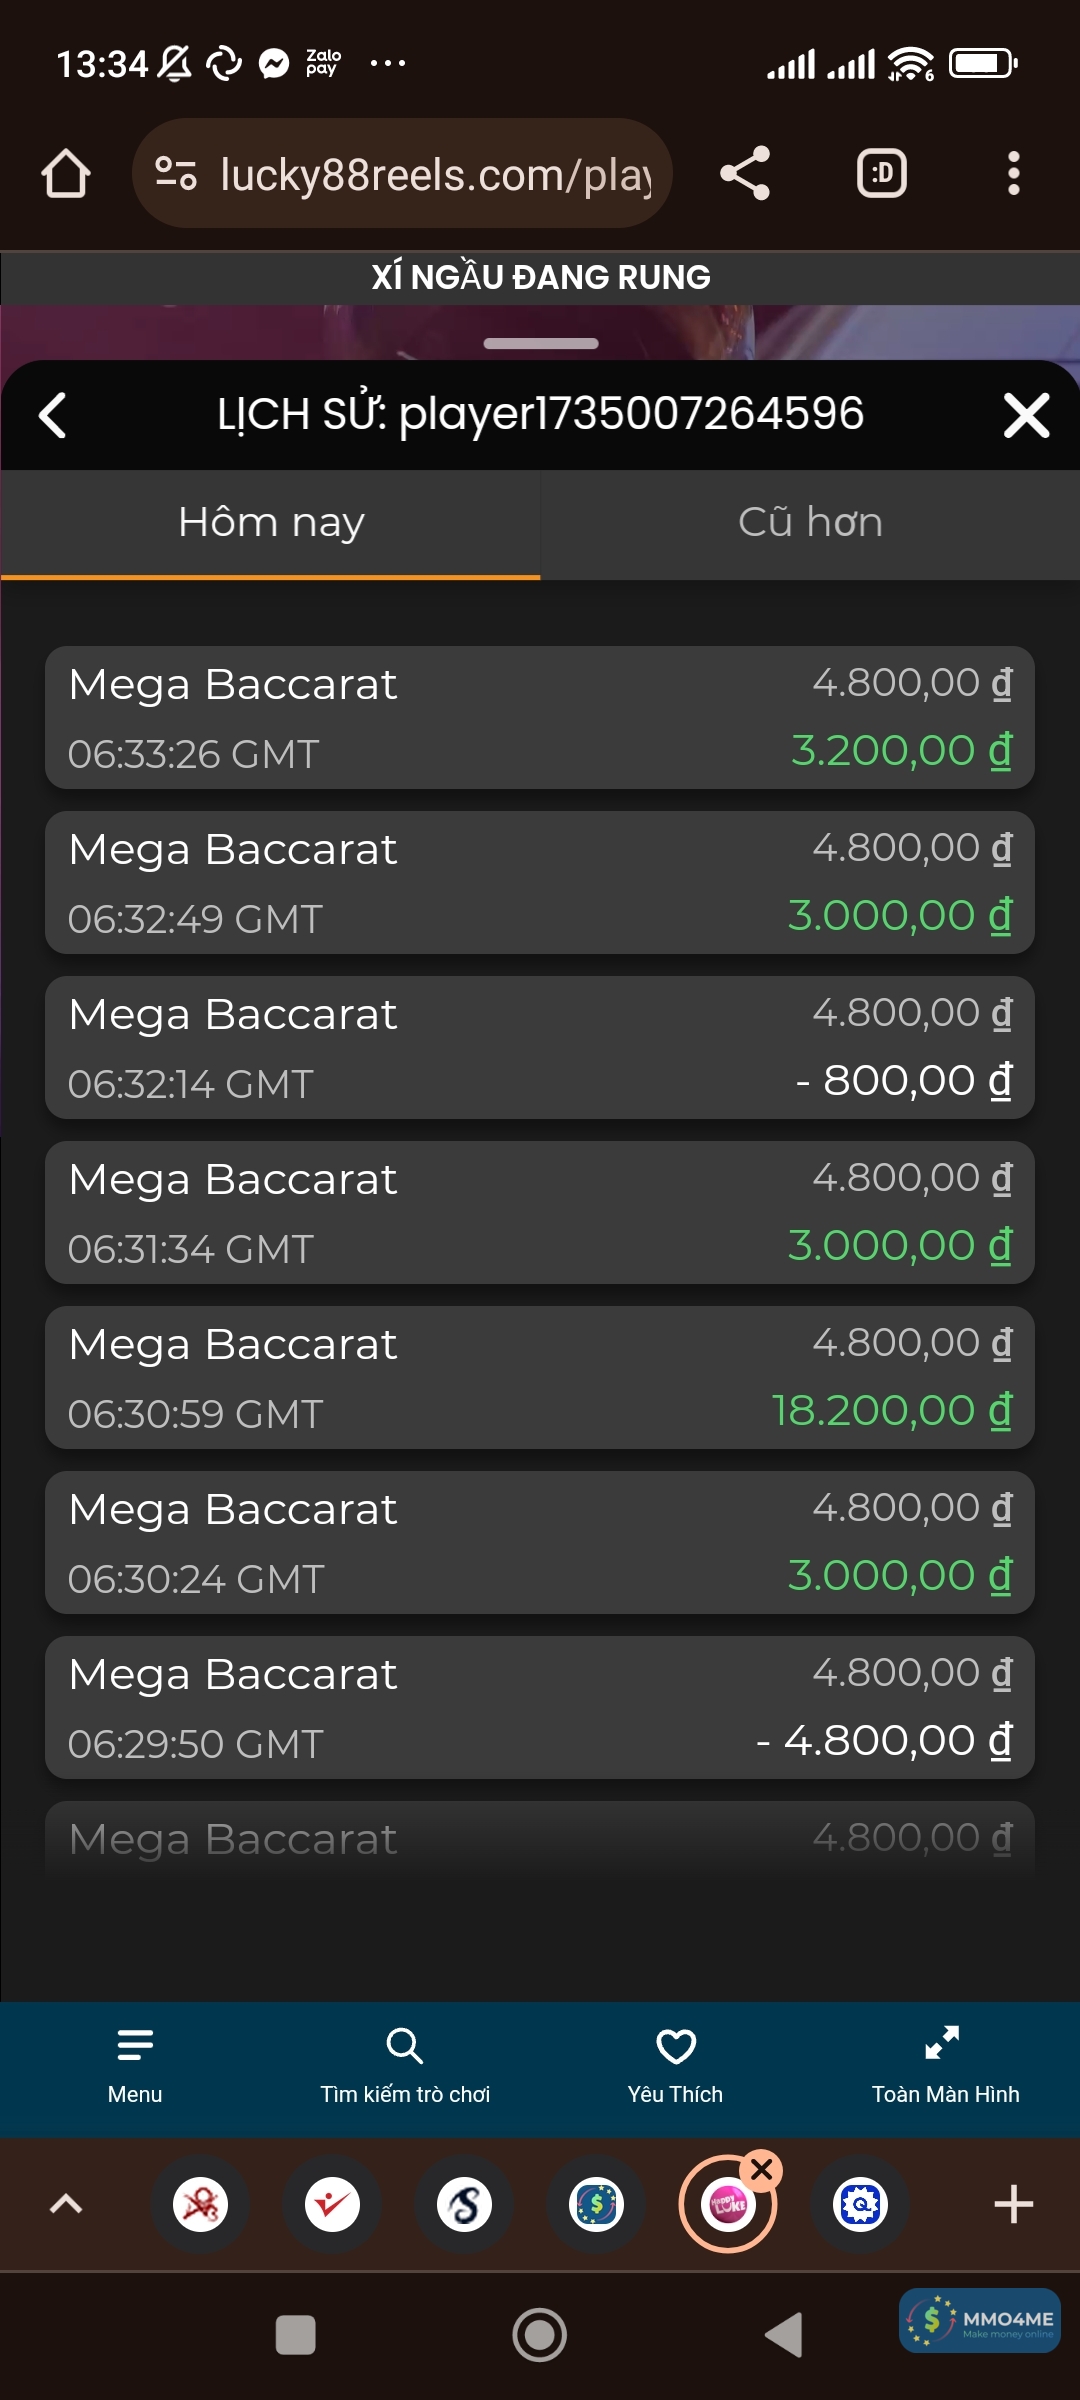
Task: Tap the browser home icon
Action: 66,174
